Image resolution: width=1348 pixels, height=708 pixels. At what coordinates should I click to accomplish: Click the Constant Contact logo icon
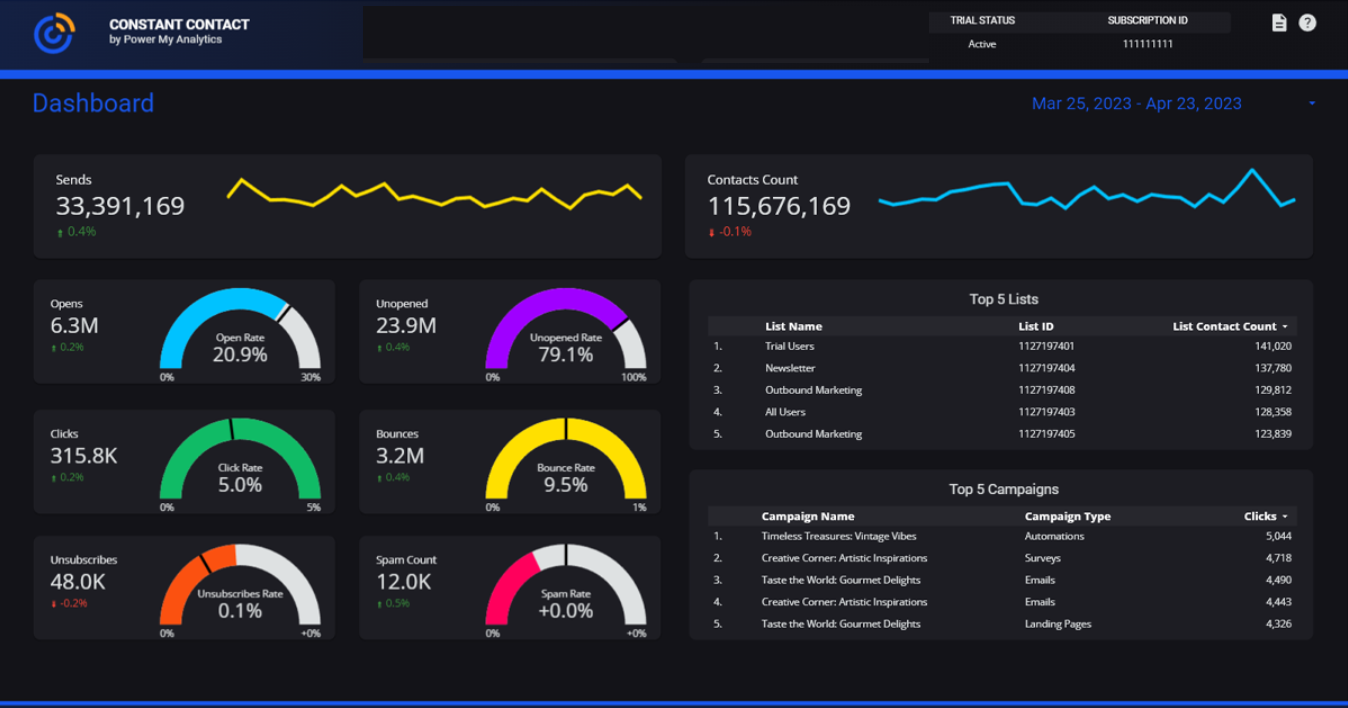tap(54, 33)
